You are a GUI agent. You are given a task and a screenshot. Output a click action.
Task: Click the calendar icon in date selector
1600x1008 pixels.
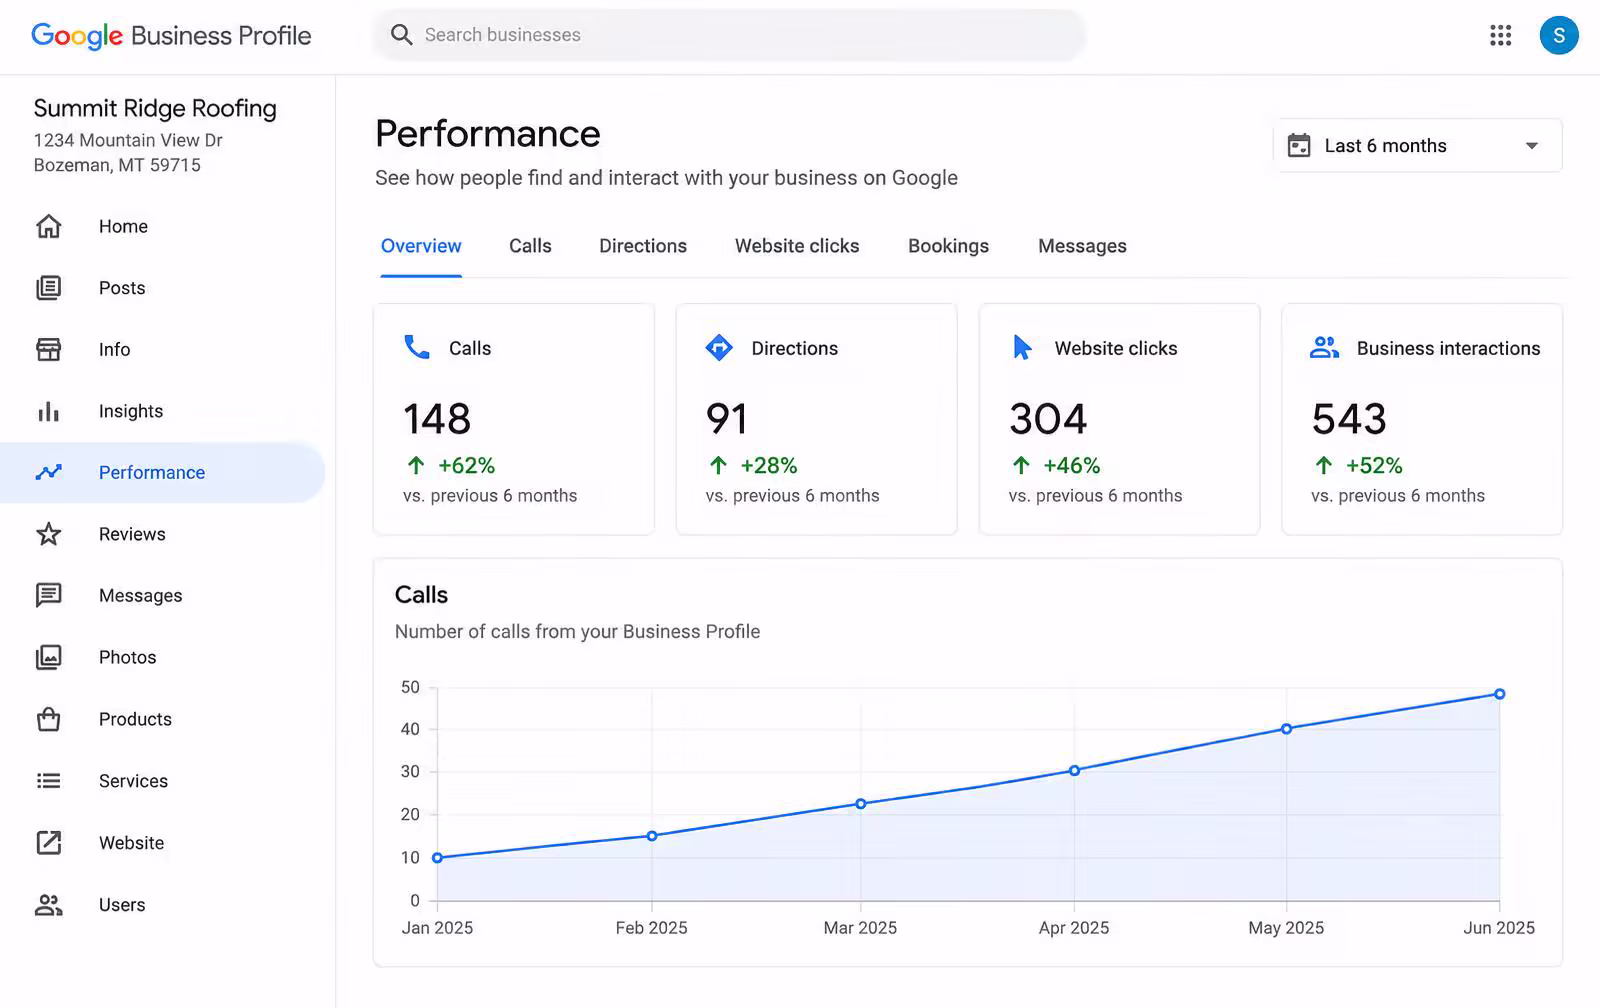(x=1299, y=146)
